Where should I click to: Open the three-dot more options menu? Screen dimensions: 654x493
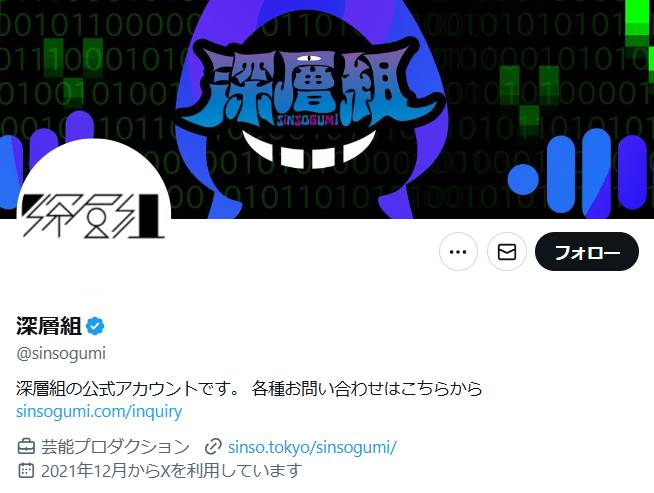click(458, 252)
